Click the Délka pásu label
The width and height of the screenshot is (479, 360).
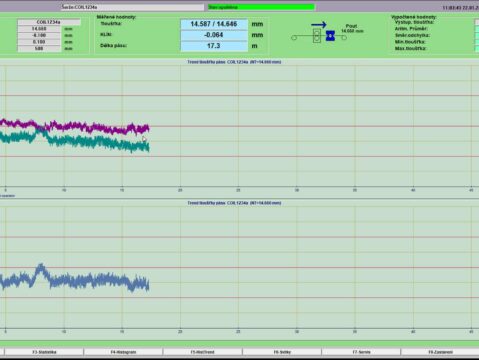click(113, 45)
